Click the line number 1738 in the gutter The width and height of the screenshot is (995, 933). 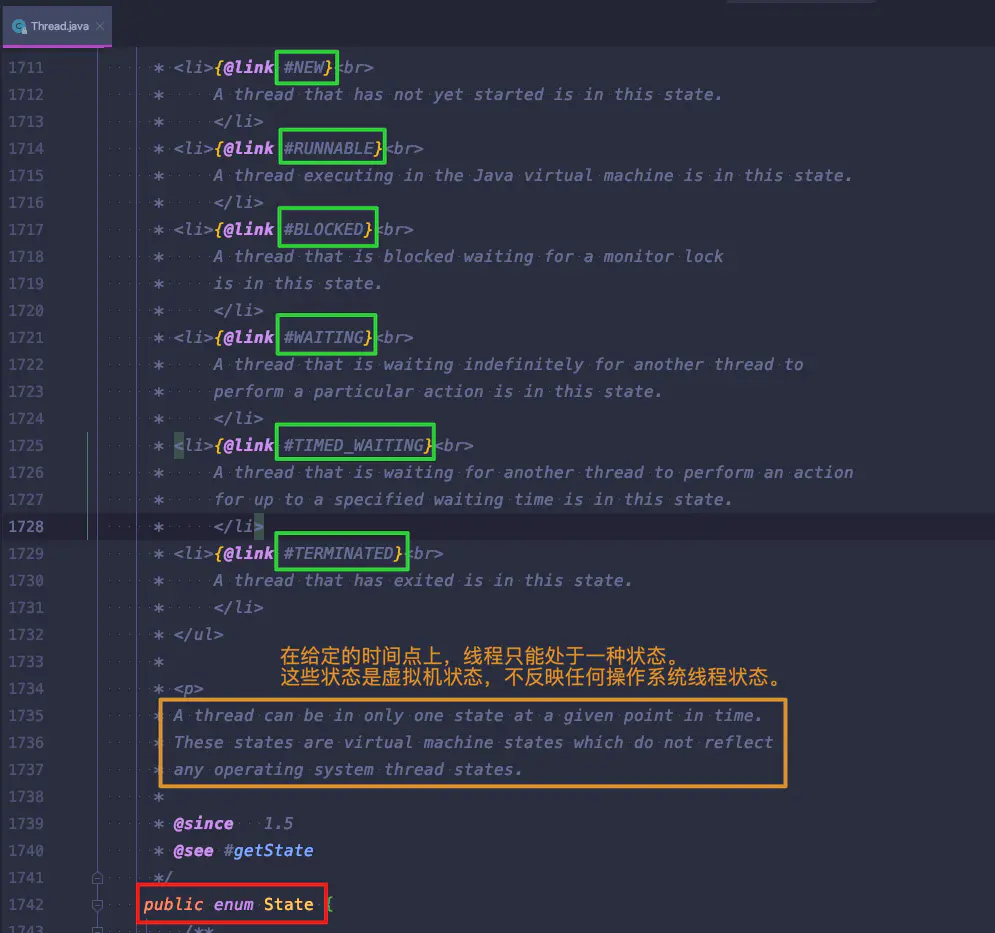(x=26, y=797)
